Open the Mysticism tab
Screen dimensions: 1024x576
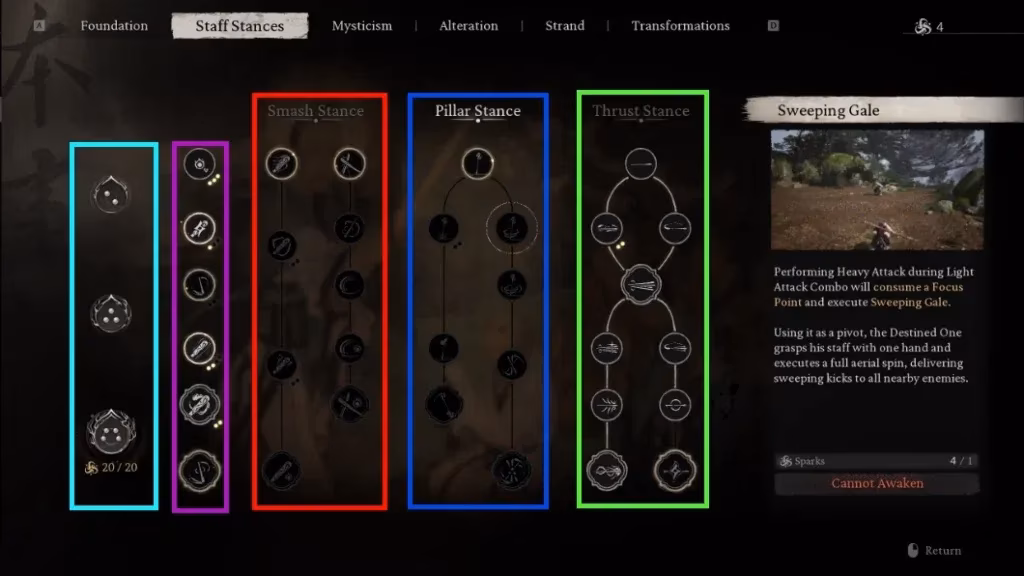[x=361, y=26]
